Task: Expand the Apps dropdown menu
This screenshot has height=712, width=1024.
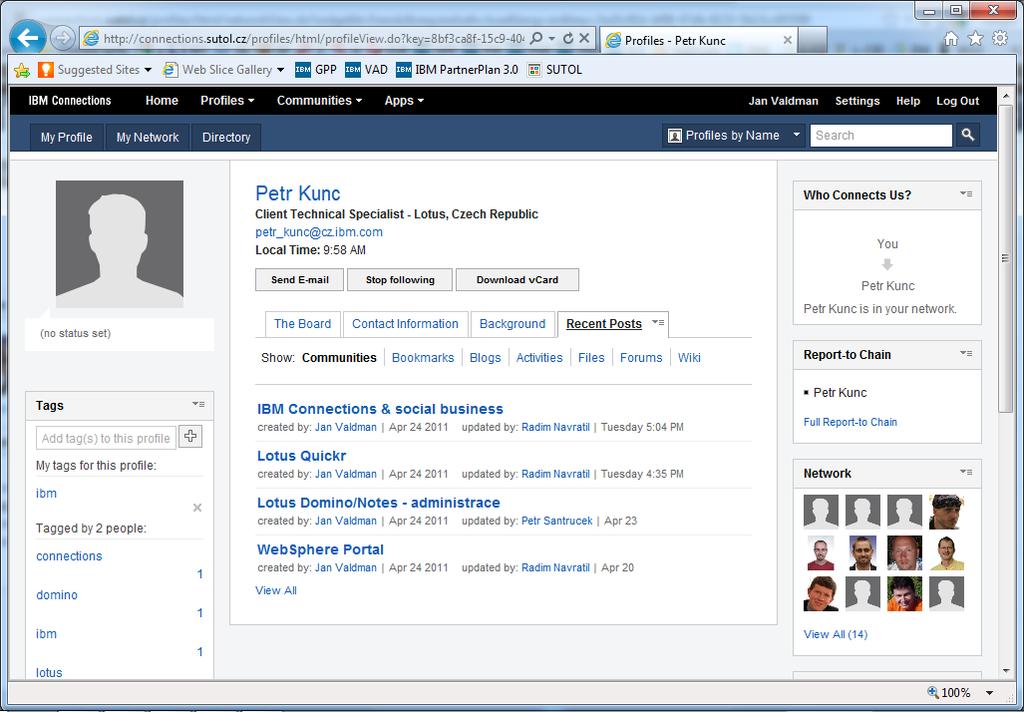Action: tap(404, 101)
